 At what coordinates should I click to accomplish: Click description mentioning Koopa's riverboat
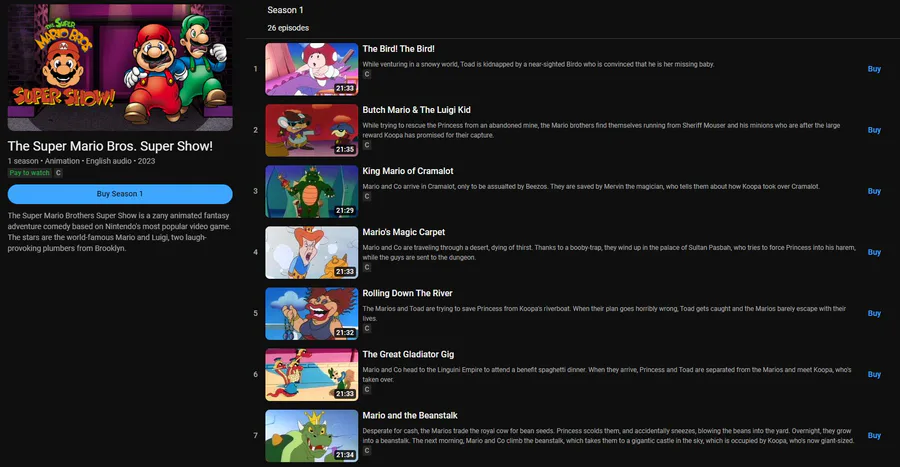click(604, 313)
